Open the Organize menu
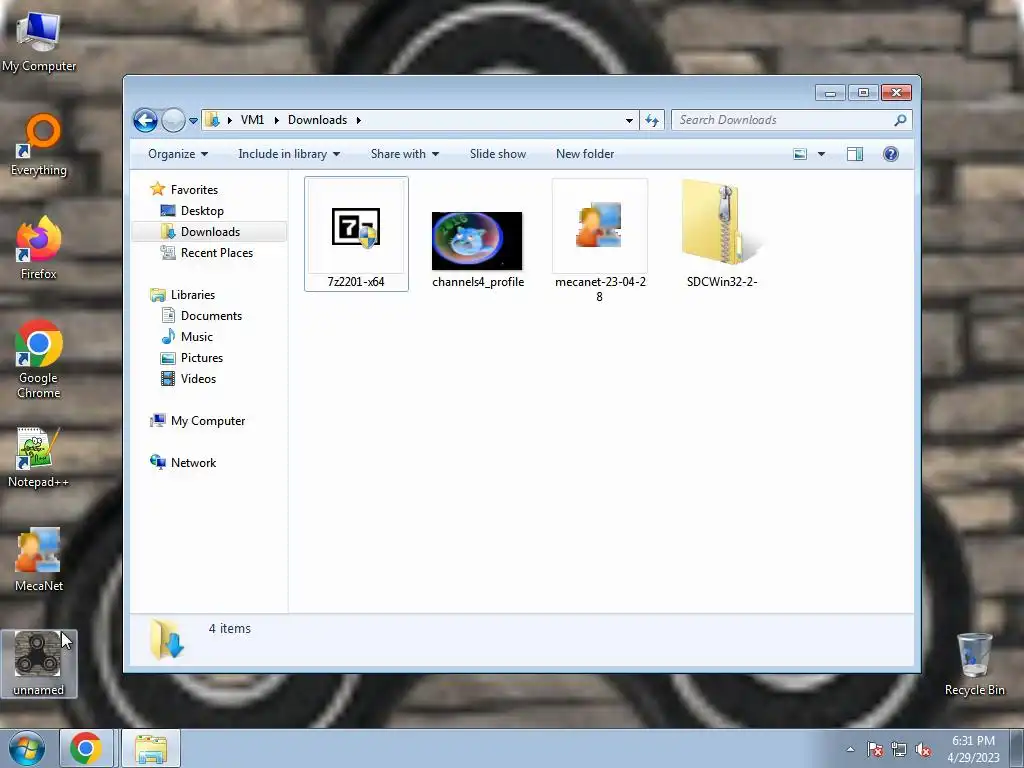This screenshot has width=1024, height=768. coord(178,154)
